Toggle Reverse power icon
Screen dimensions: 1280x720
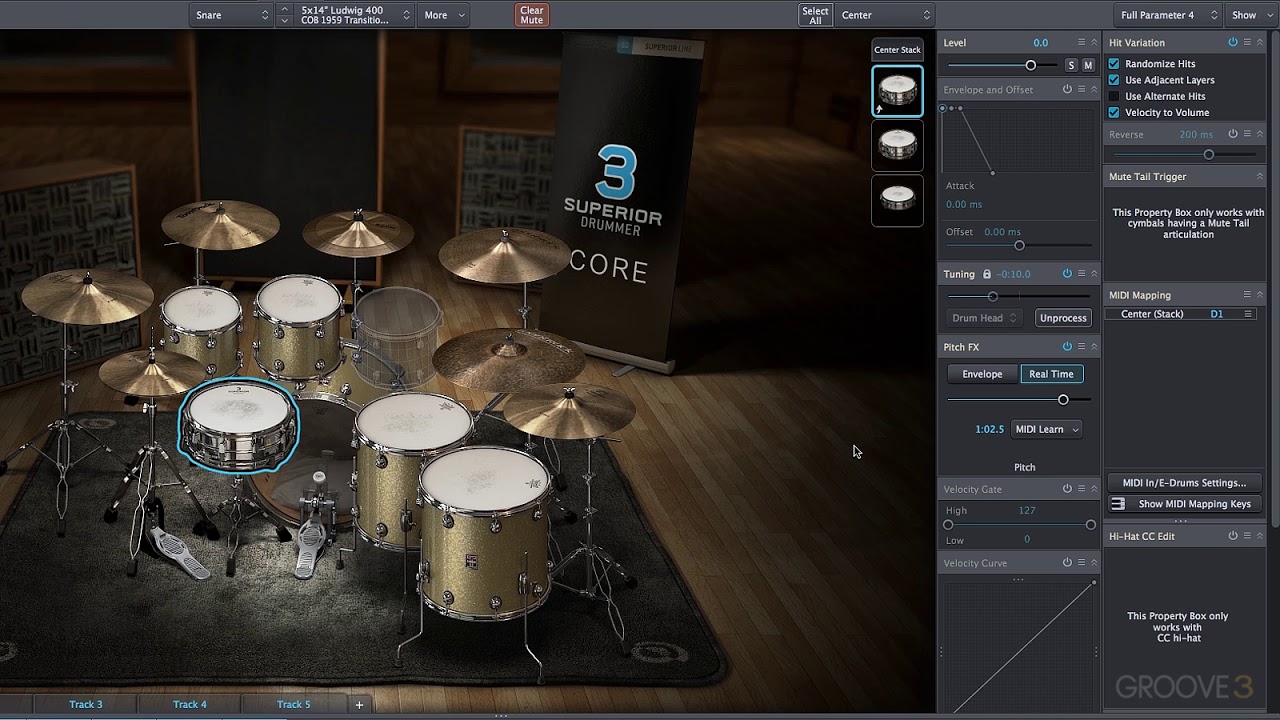1232,134
